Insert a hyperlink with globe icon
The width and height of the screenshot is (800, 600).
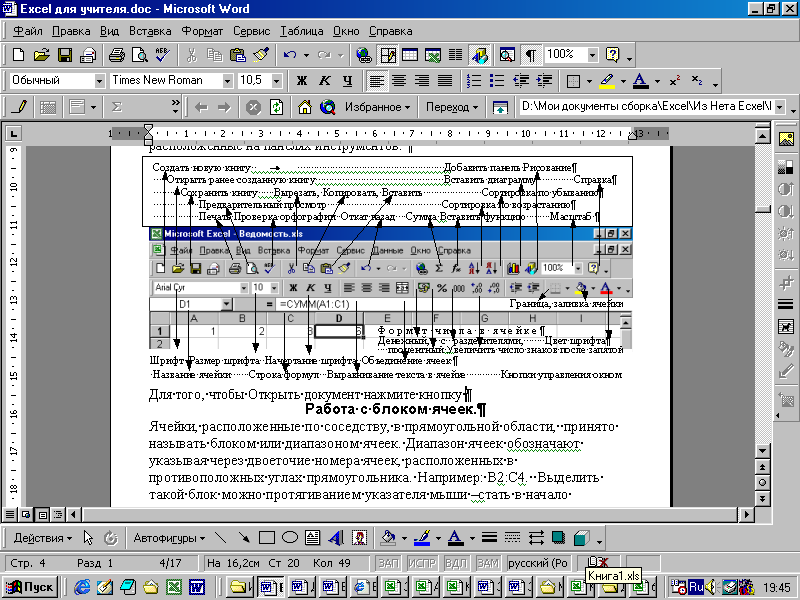(x=363, y=55)
